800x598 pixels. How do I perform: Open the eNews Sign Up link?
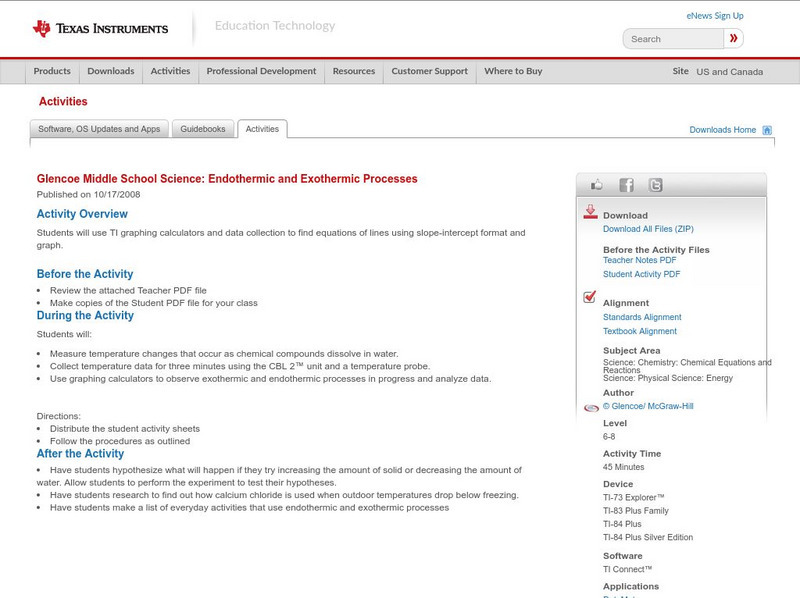pyautogui.click(x=715, y=16)
